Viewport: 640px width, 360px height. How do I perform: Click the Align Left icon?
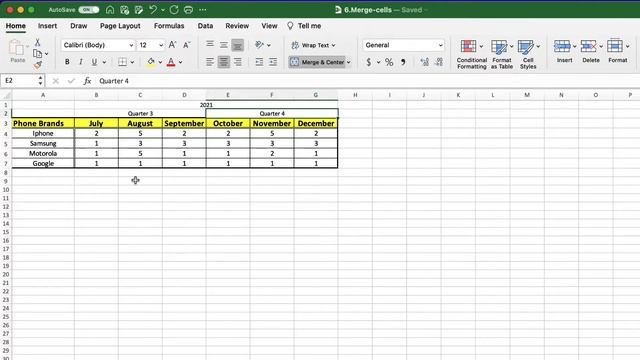coord(210,62)
